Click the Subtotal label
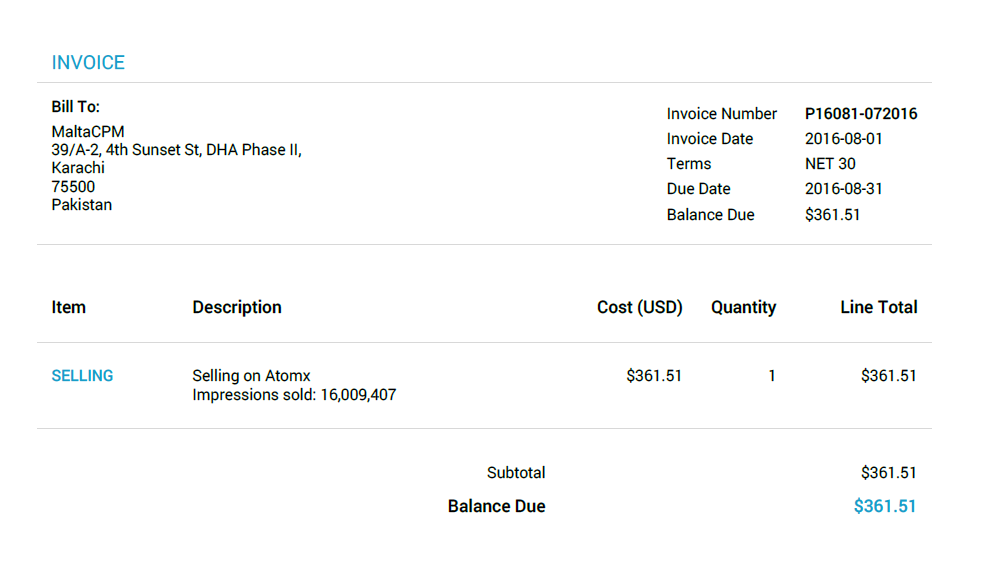Viewport: 981px width, 561px height. (516, 473)
